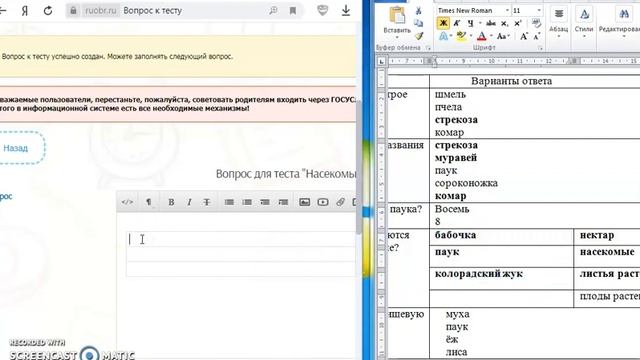
Task: Click Восемь in Word table
Action: pyautogui.click(x=452, y=209)
